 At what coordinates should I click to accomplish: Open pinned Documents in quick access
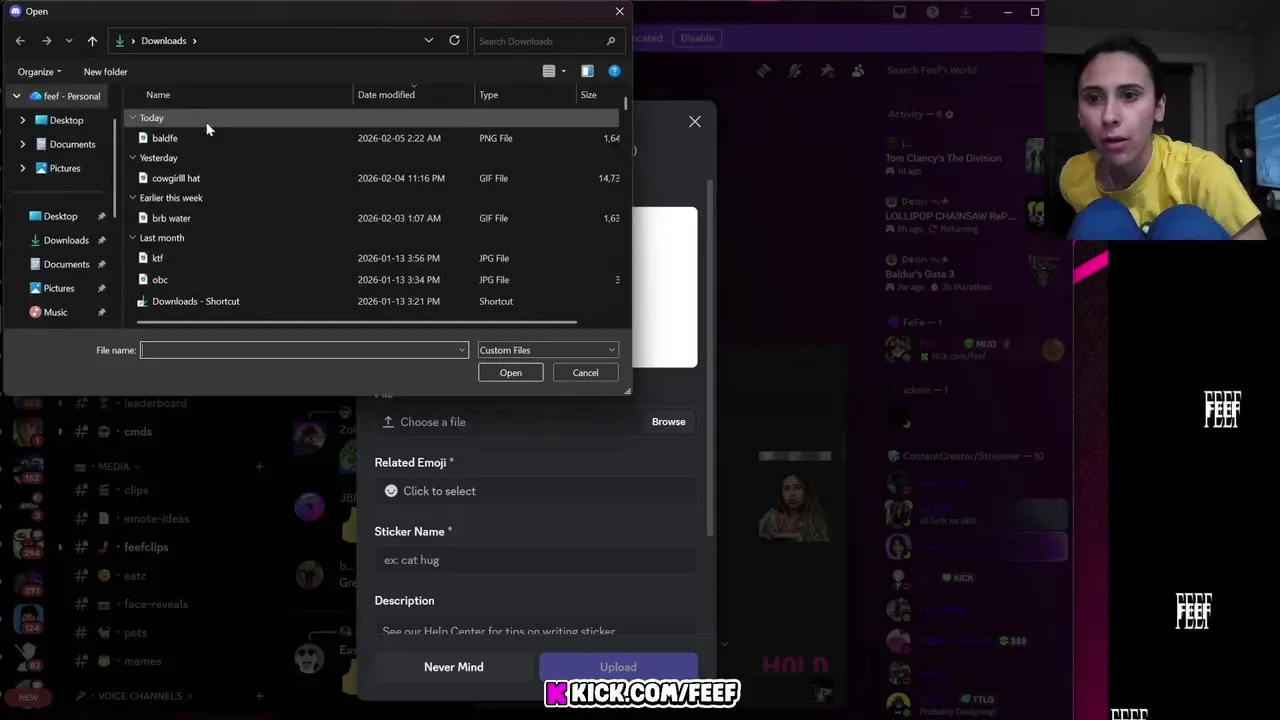(x=66, y=264)
